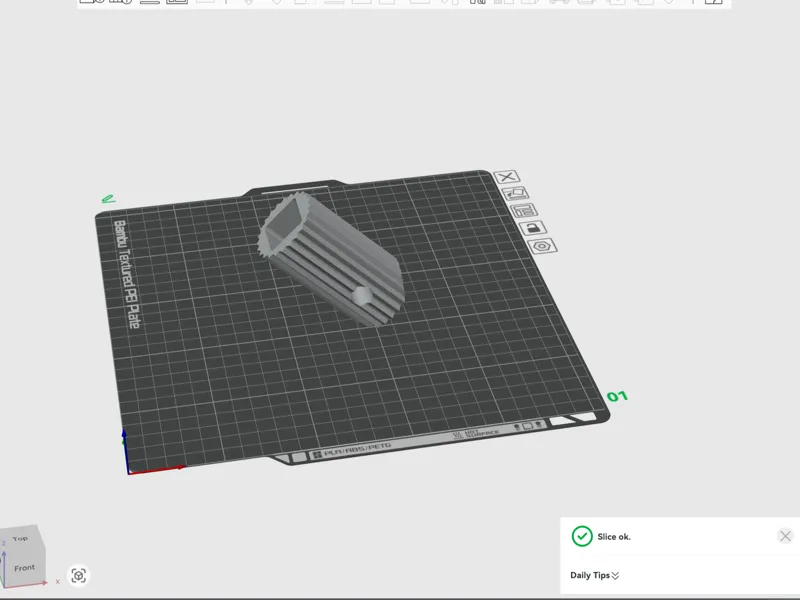Image resolution: width=800 pixels, height=600 pixels.
Task: Expand the Daily Tips chevron
Action: 615,576
